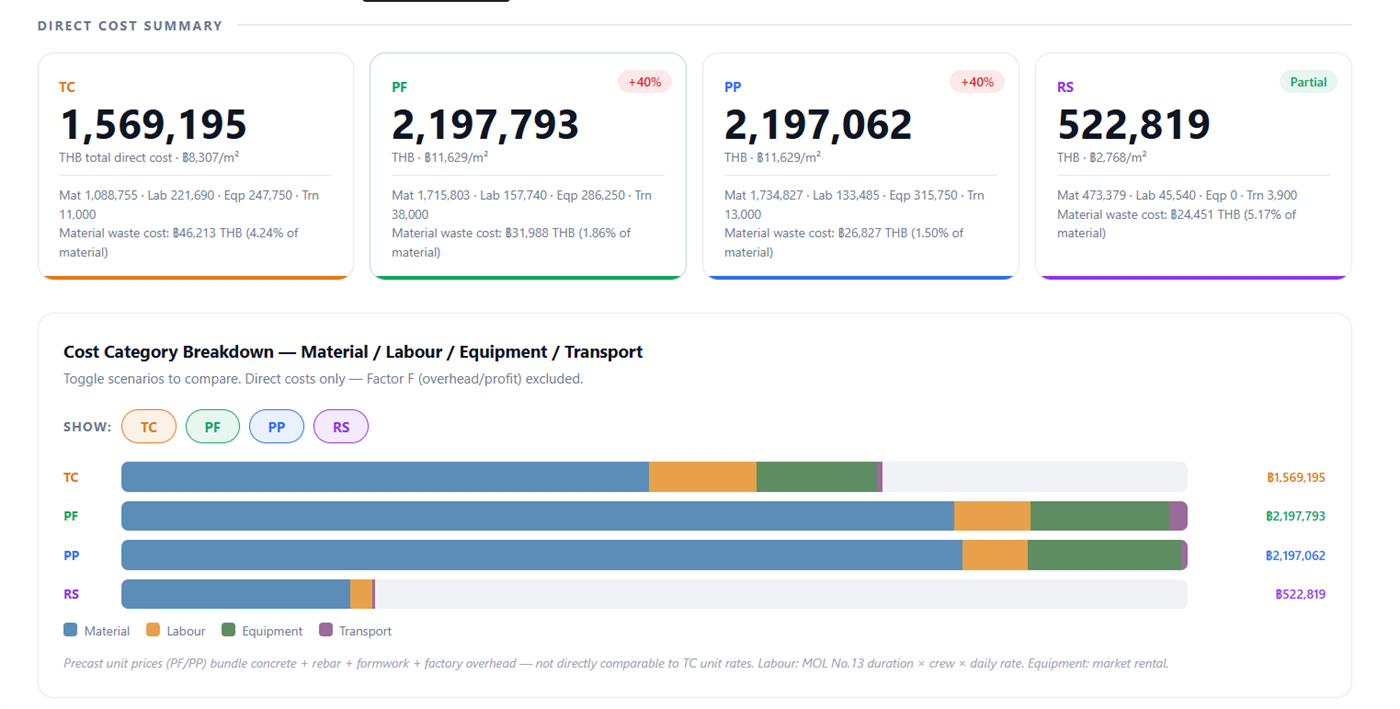The image size is (1400, 709).
Task: Toggle the PP scenario pill
Action: pos(277,426)
